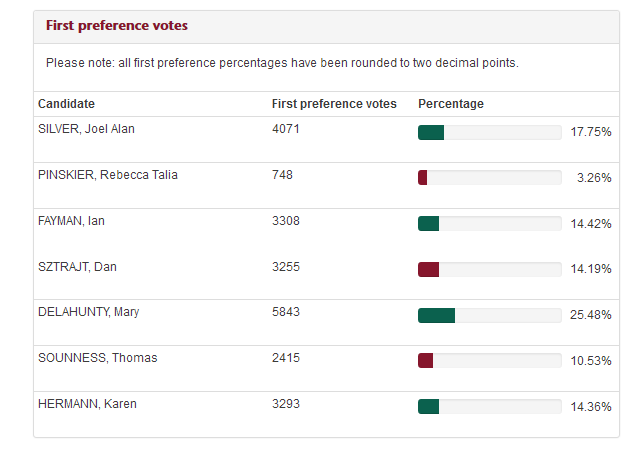Click the Percentage column header
Viewport: 643px width, 450px height.
(x=450, y=104)
